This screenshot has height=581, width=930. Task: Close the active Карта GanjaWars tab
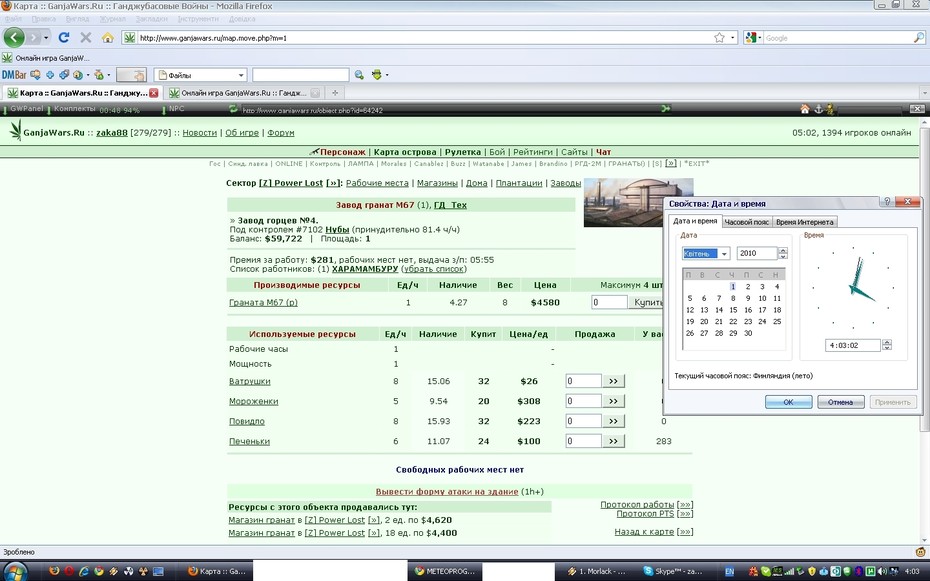[x=154, y=93]
